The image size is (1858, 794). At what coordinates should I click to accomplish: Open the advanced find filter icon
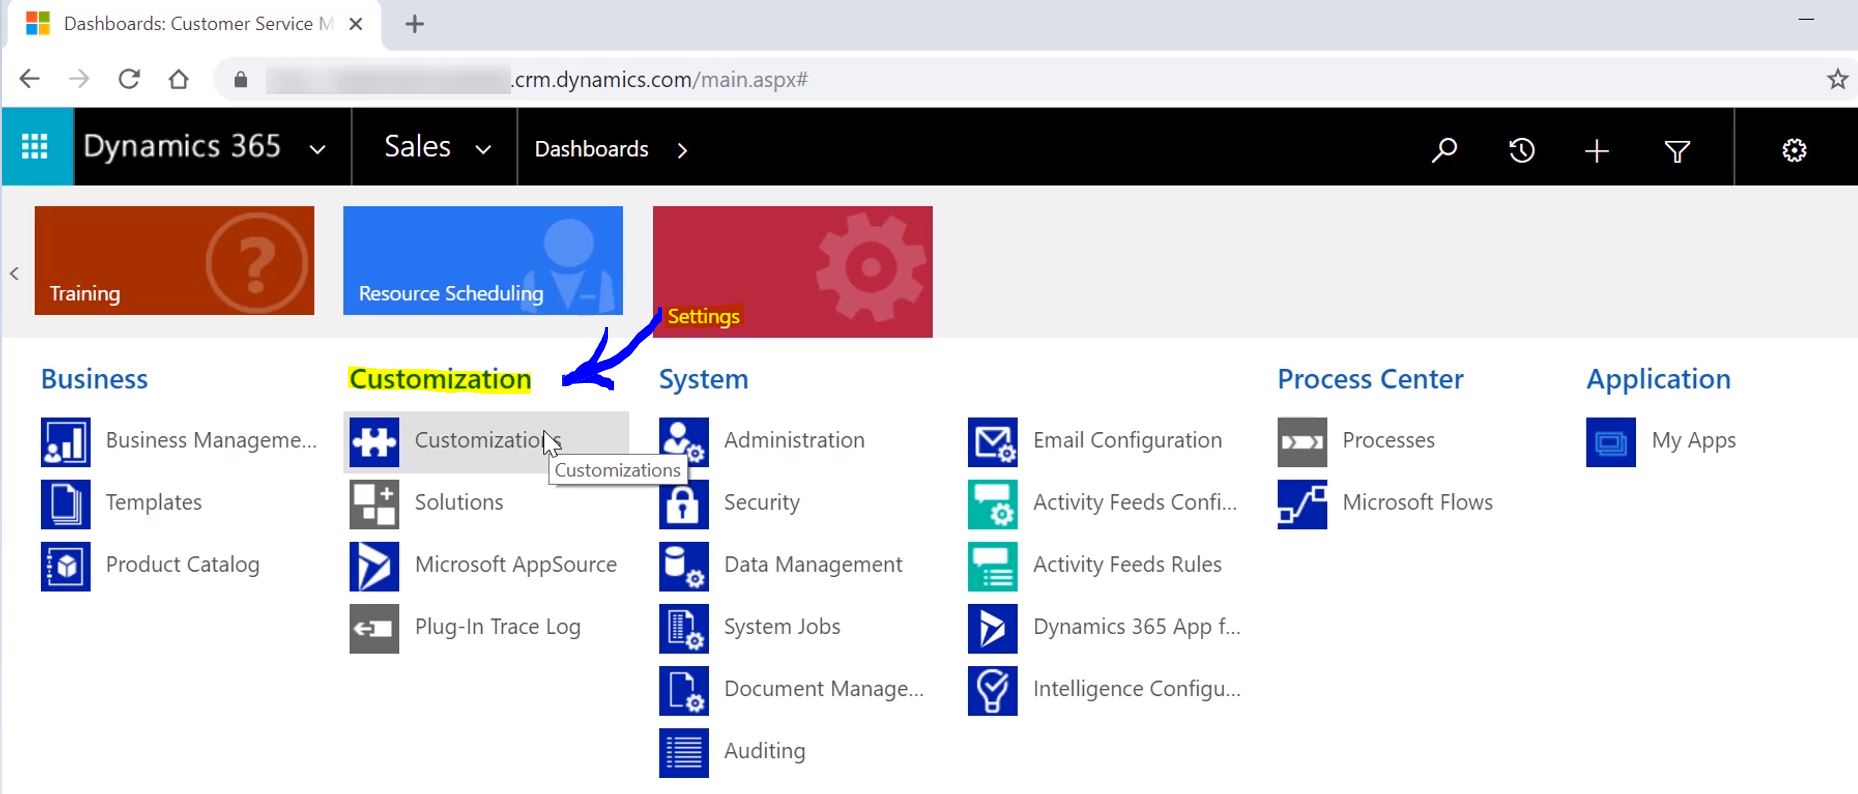[x=1677, y=150]
